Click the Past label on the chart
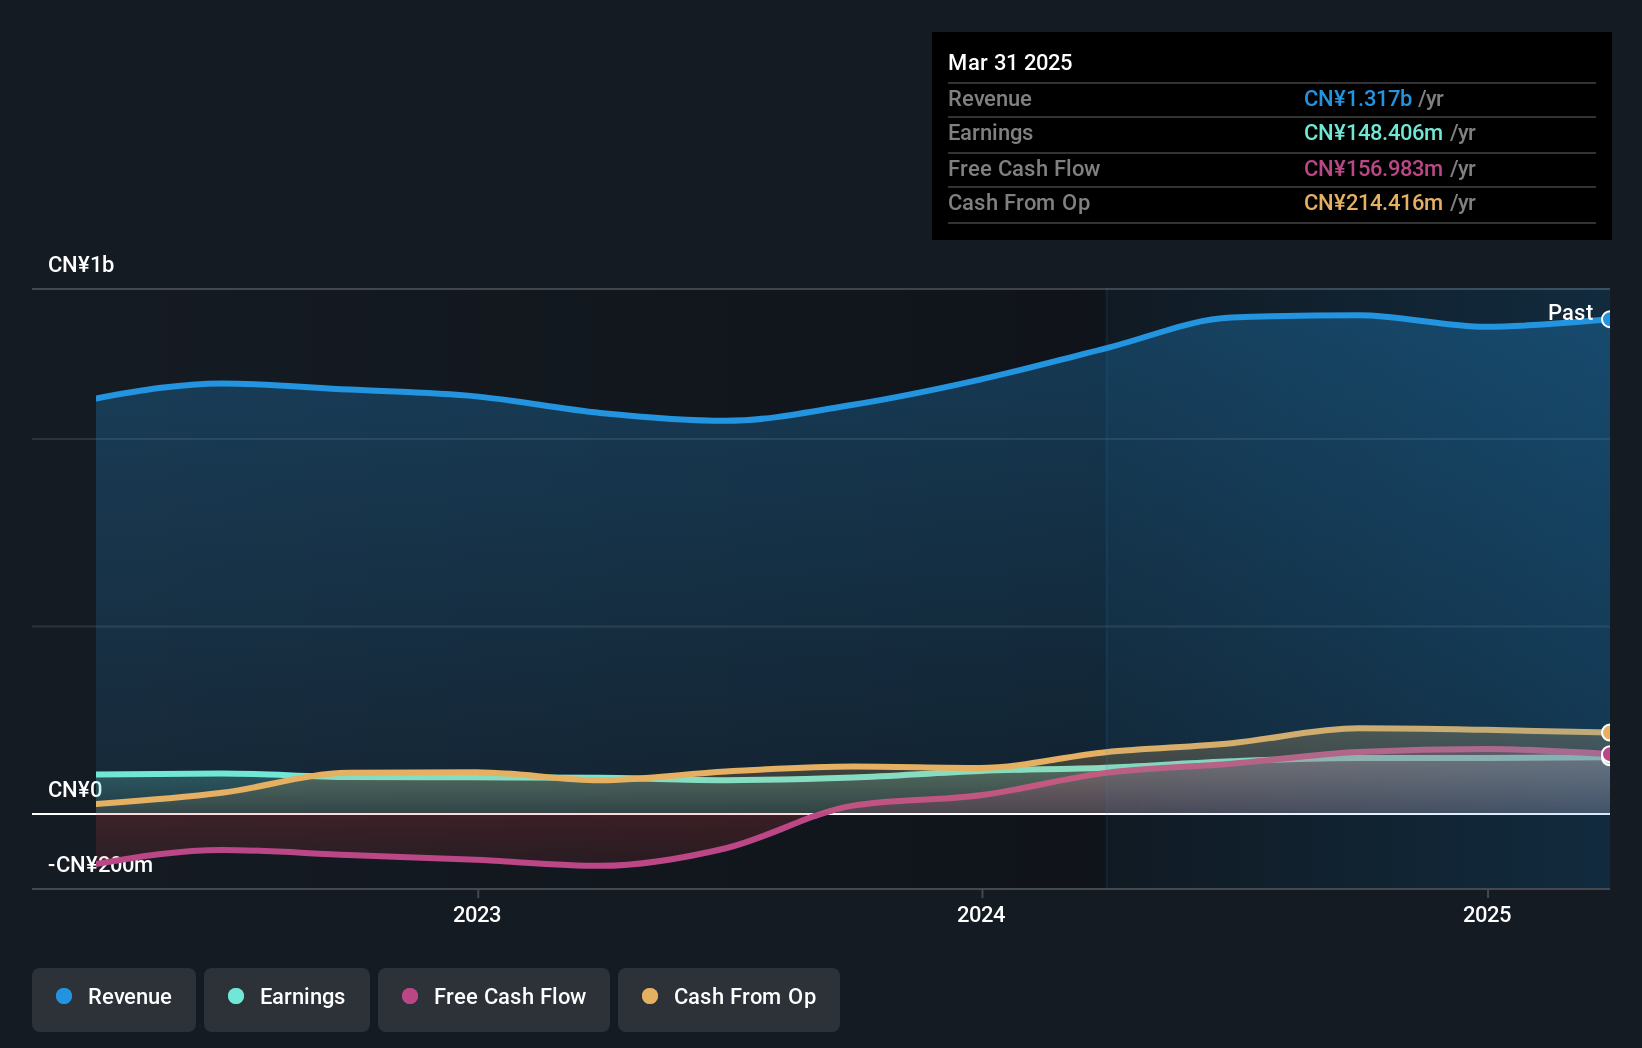This screenshot has width=1642, height=1048. 1570,312
